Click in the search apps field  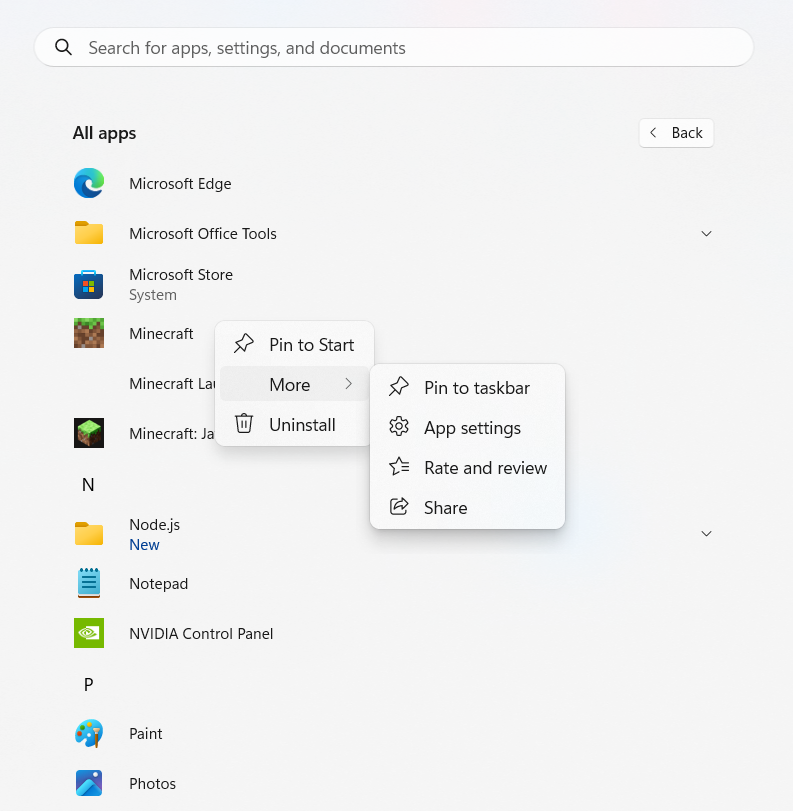click(394, 48)
